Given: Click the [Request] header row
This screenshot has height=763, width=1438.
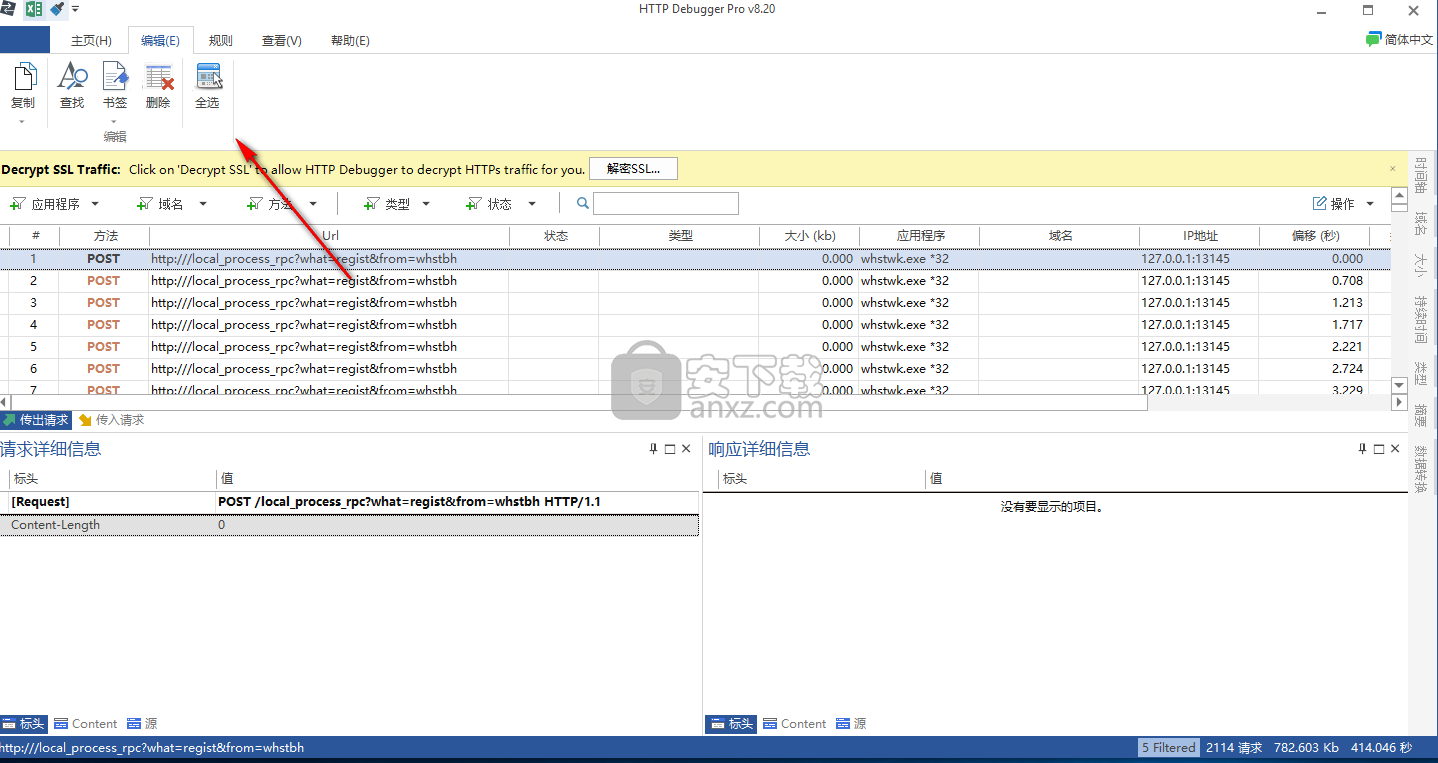Looking at the screenshot, I should pos(349,502).
